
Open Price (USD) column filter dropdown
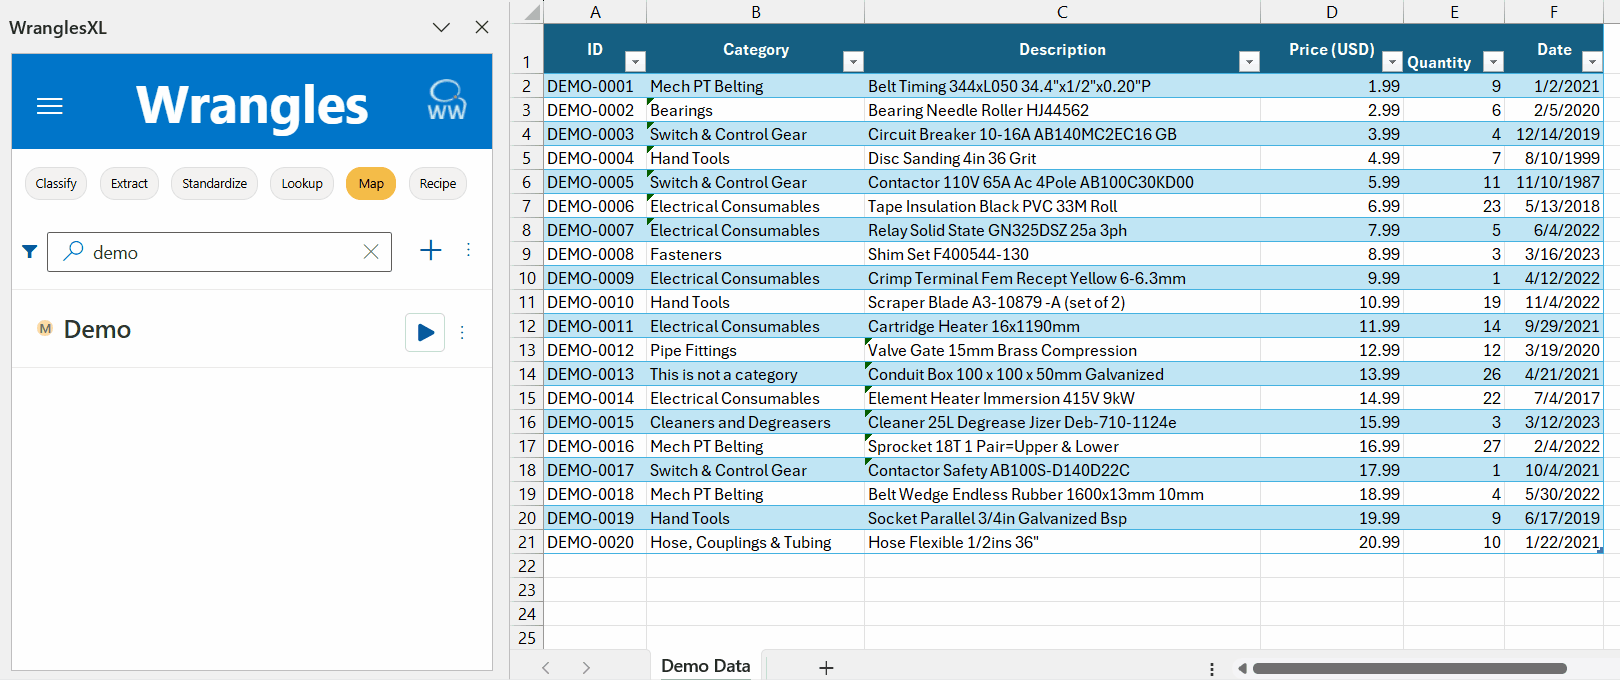(x=1392, y=62)
